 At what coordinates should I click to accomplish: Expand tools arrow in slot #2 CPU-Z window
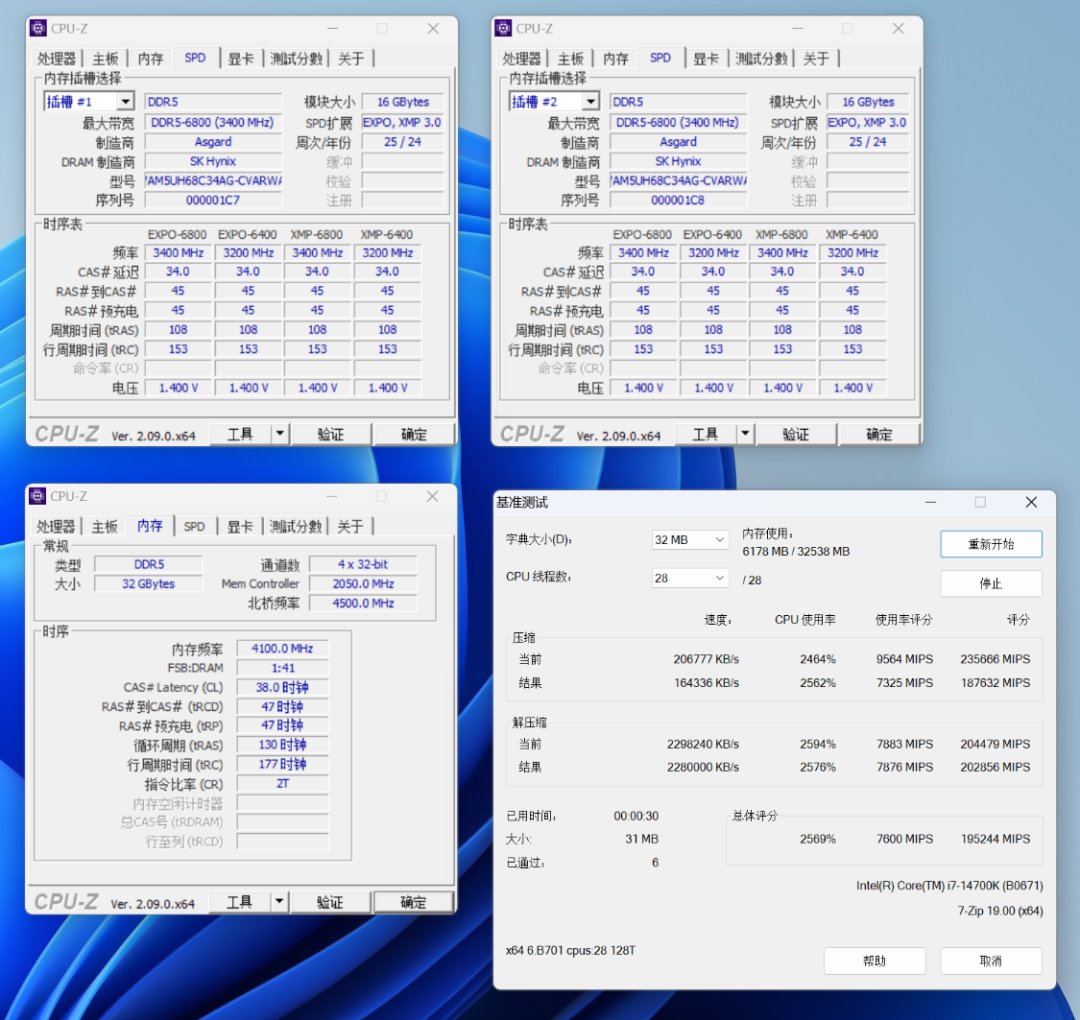[x=745, y=434]
